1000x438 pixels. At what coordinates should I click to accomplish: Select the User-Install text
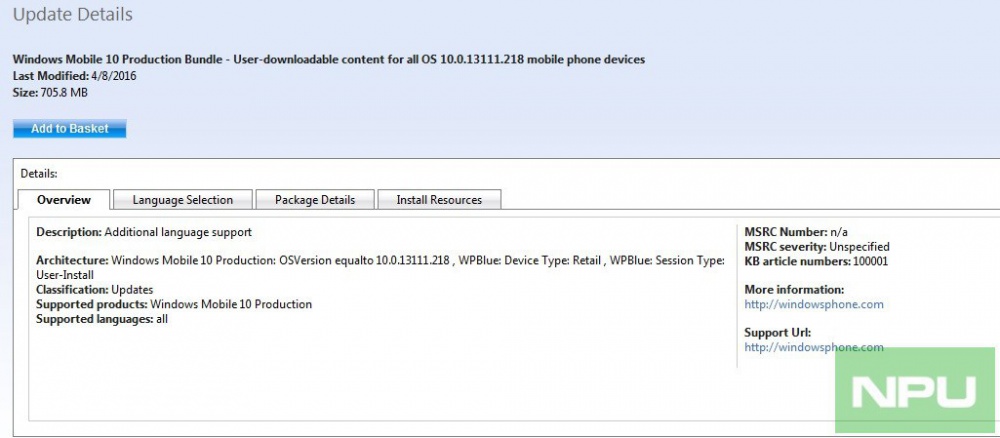pos(65,275)
